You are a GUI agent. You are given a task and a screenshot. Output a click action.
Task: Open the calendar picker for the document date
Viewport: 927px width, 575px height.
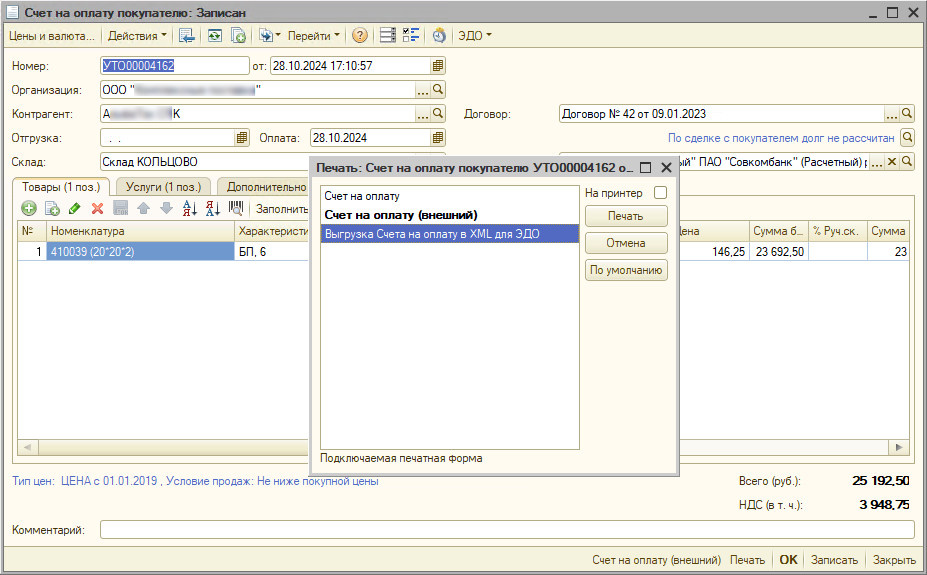(x=437, y=66)
